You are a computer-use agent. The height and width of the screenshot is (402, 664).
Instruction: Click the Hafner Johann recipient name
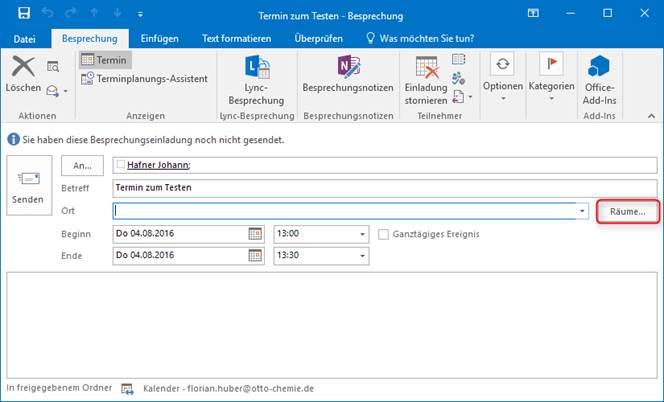[x=158, y=165]
